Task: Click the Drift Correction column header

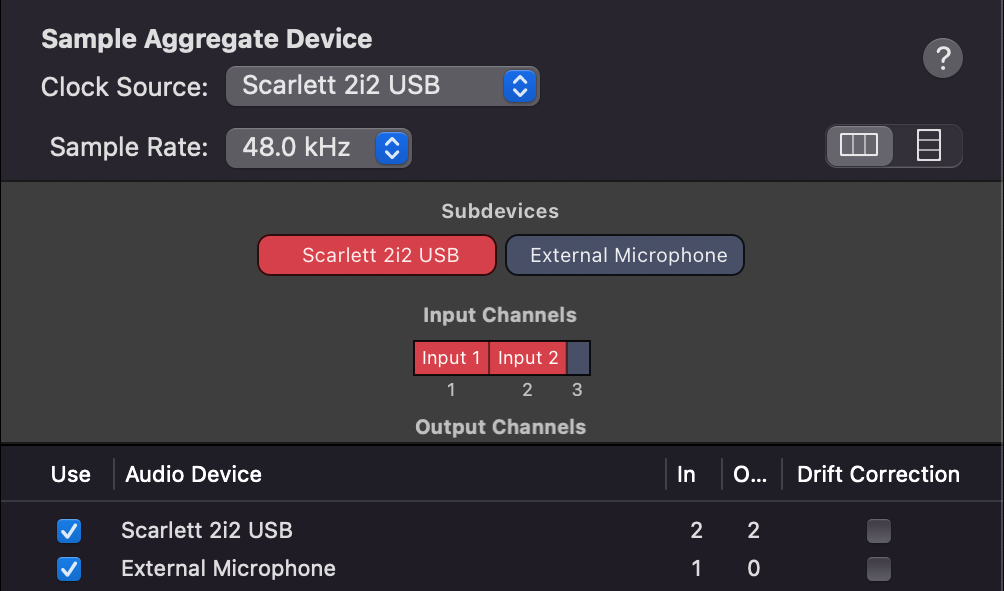Action: click(x=877, y=475)
